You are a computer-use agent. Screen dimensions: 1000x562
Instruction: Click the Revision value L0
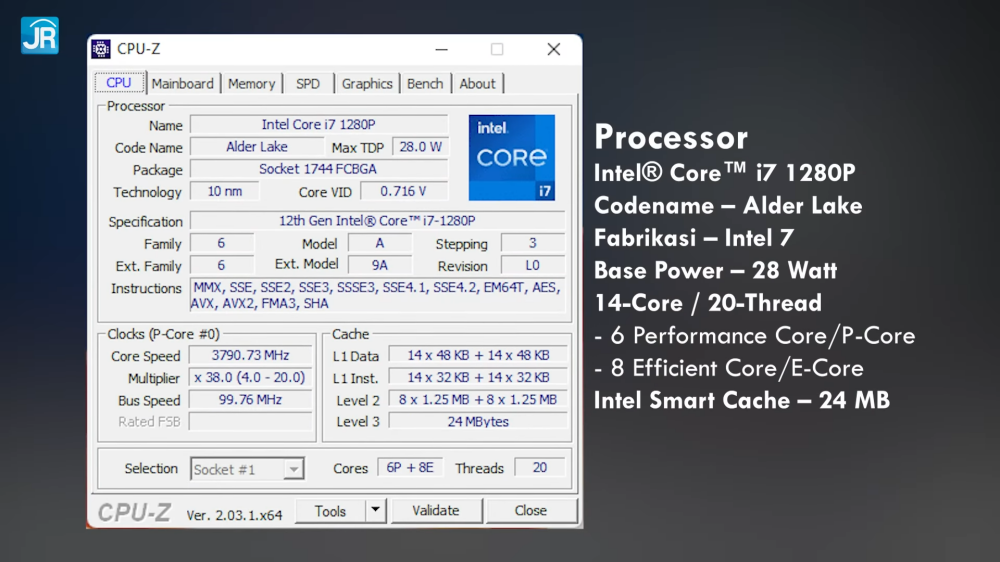pyautogui.click(x=533, y=265)
